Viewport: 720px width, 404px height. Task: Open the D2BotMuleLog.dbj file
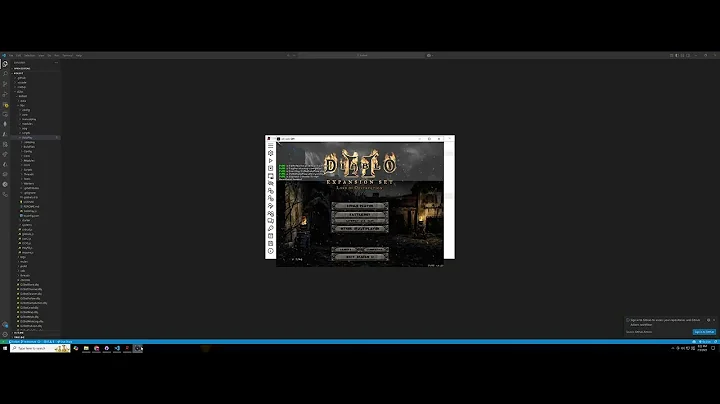pos(31,321)
